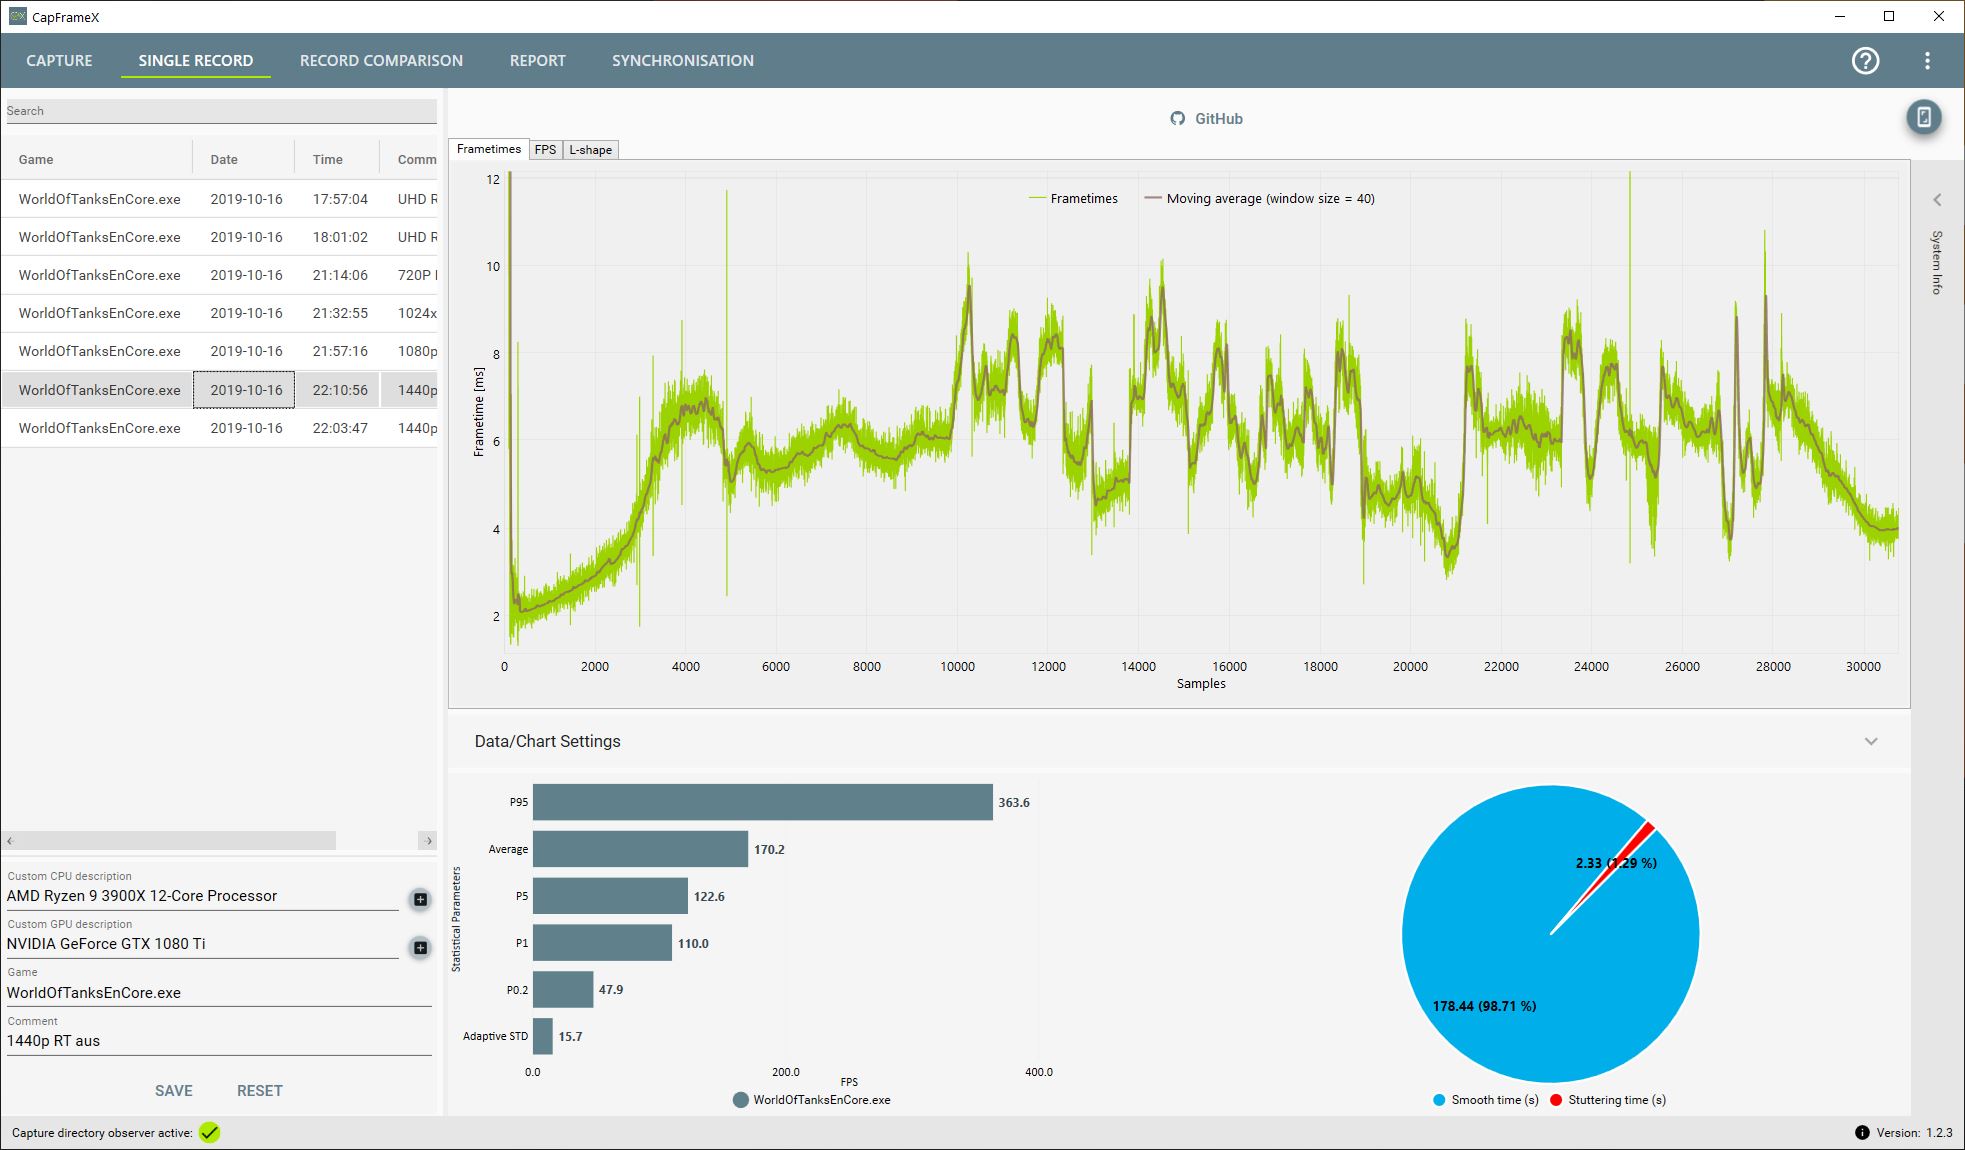
Task: Click the Search input field
Action: click(220, 111)
